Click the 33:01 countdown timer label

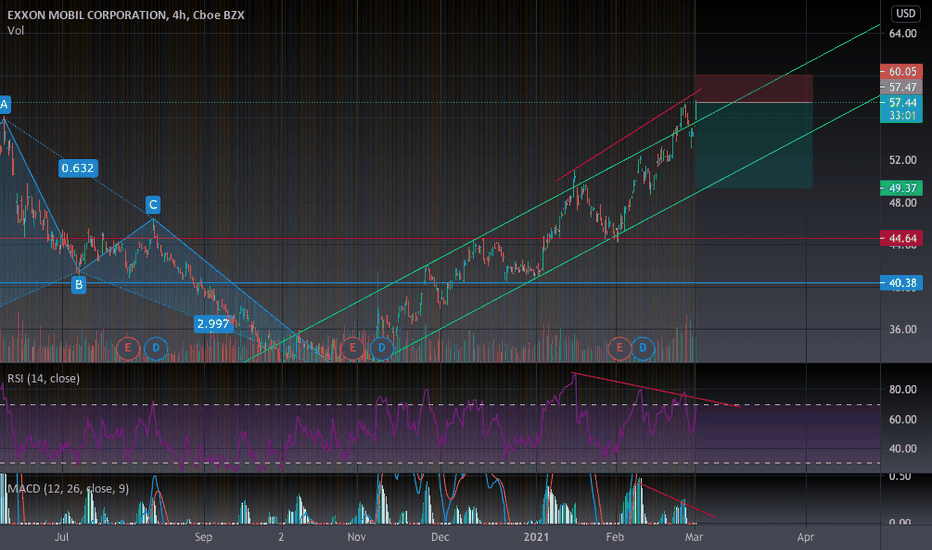(901, 115)
